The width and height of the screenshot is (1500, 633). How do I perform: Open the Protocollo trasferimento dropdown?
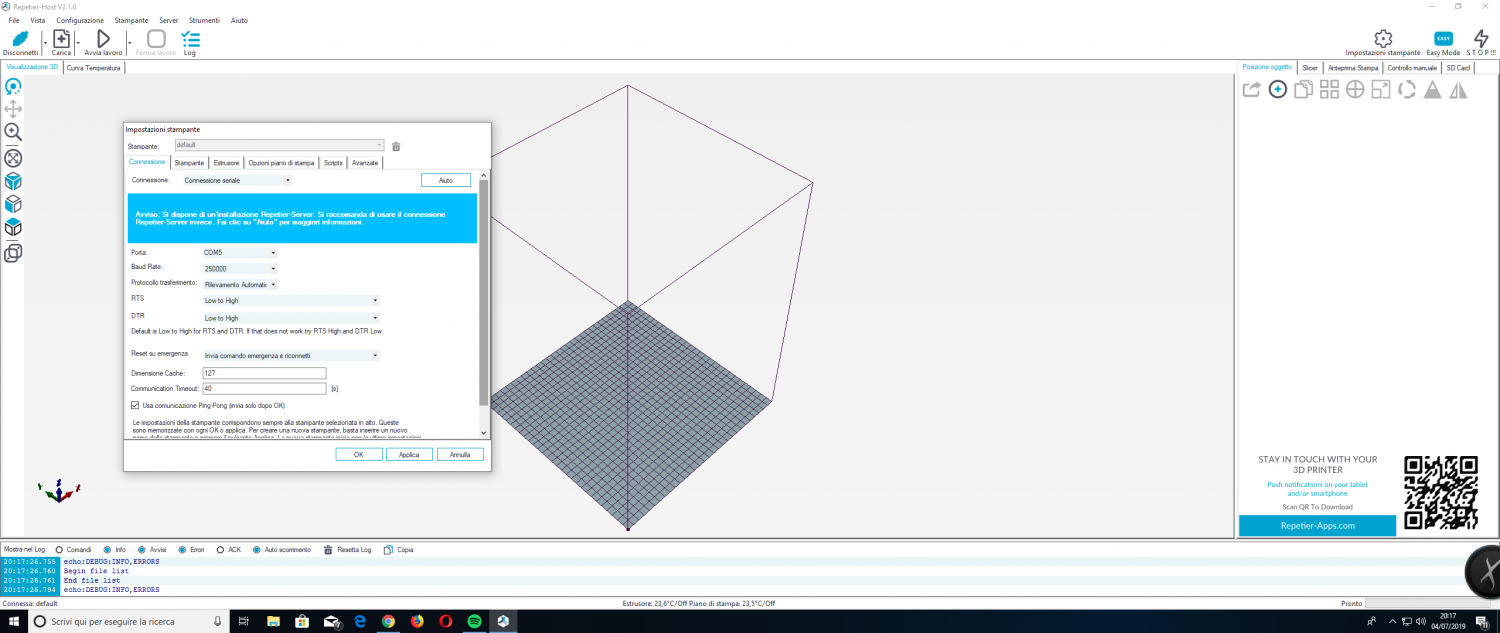click(240, 284)
